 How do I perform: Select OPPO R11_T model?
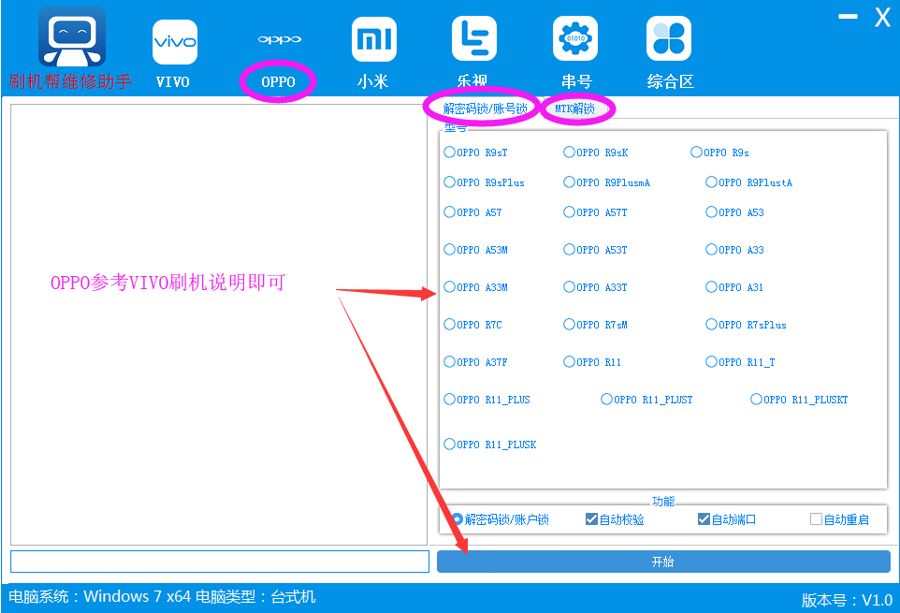click(x=740, y=362)
